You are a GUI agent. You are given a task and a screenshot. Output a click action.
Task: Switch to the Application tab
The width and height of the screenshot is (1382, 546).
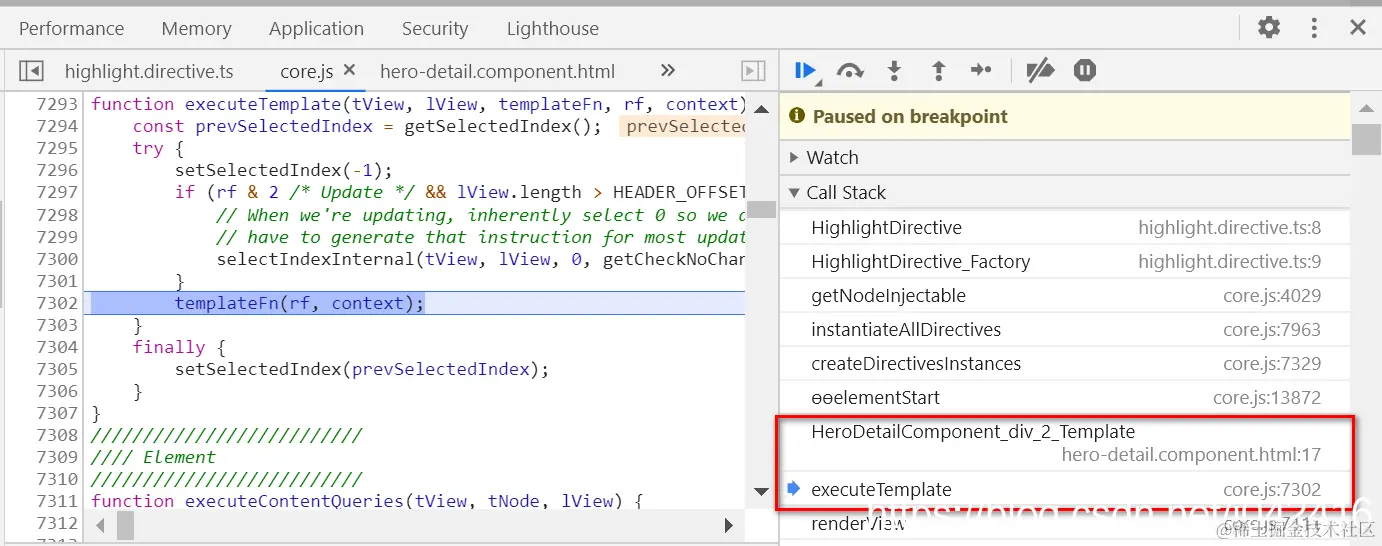click(316, 29)
